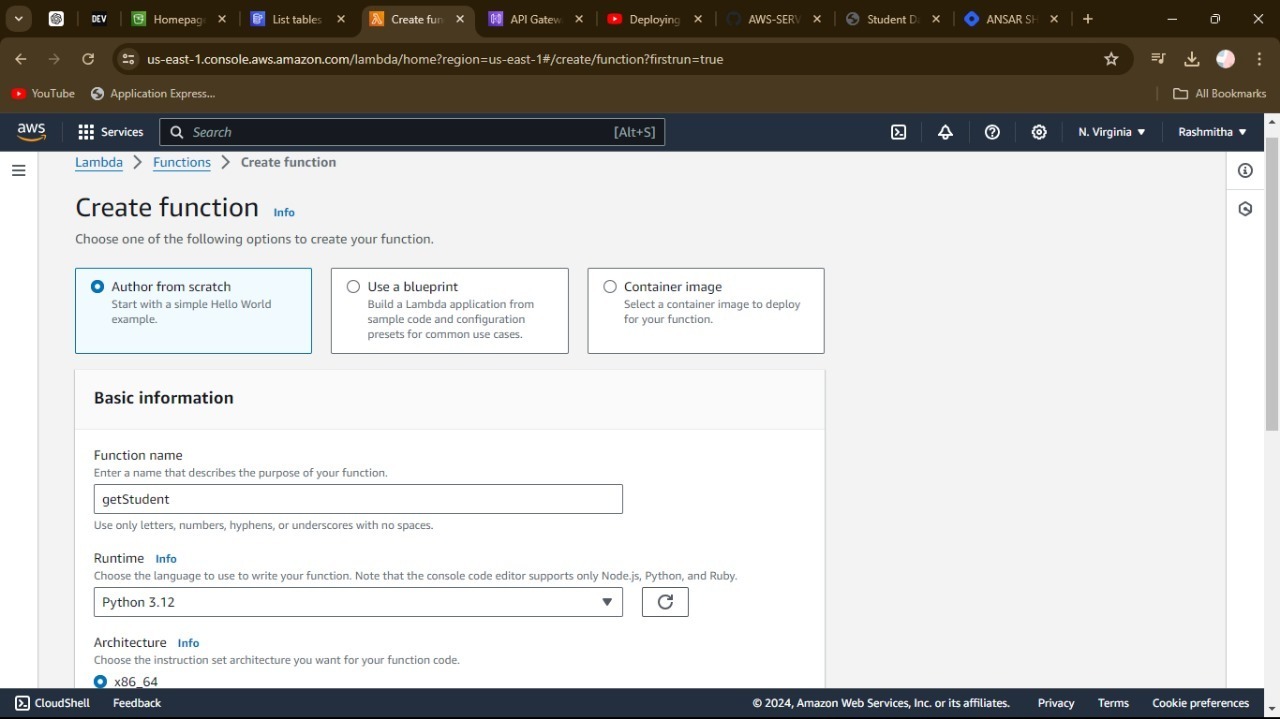The width and height of the screenshot is (1280, 719).
Task: Open Info link next to Architecture
Action: click(x=188, y=643)
